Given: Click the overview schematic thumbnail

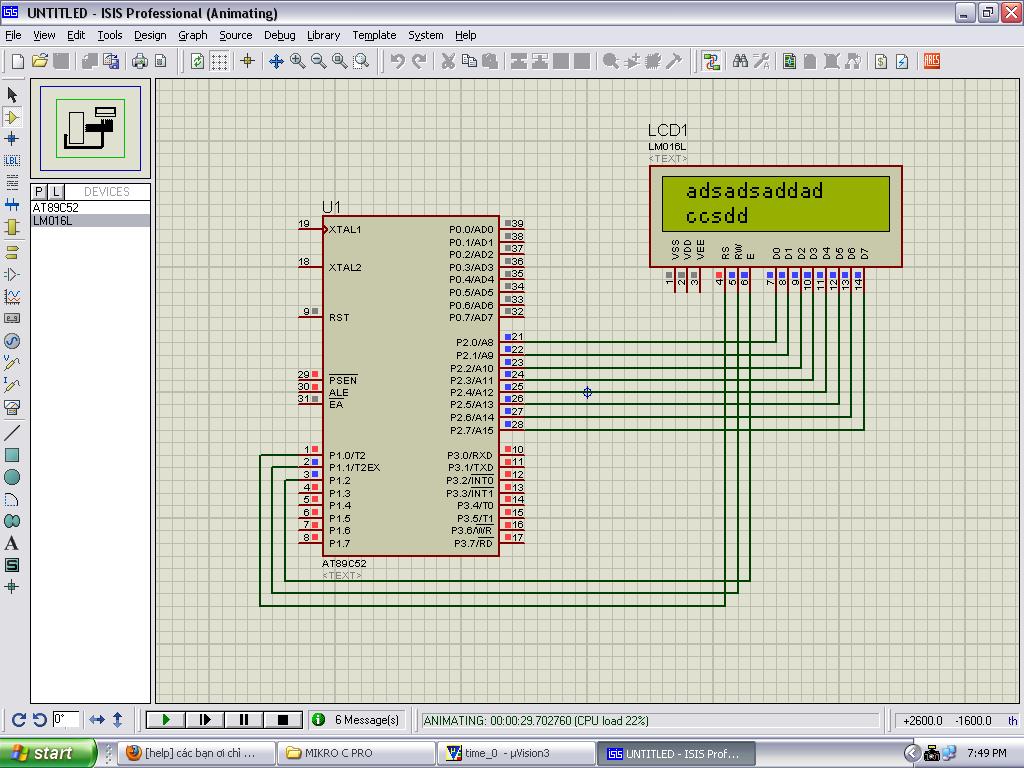Looking at the screenshot, I should coord(90,128).
